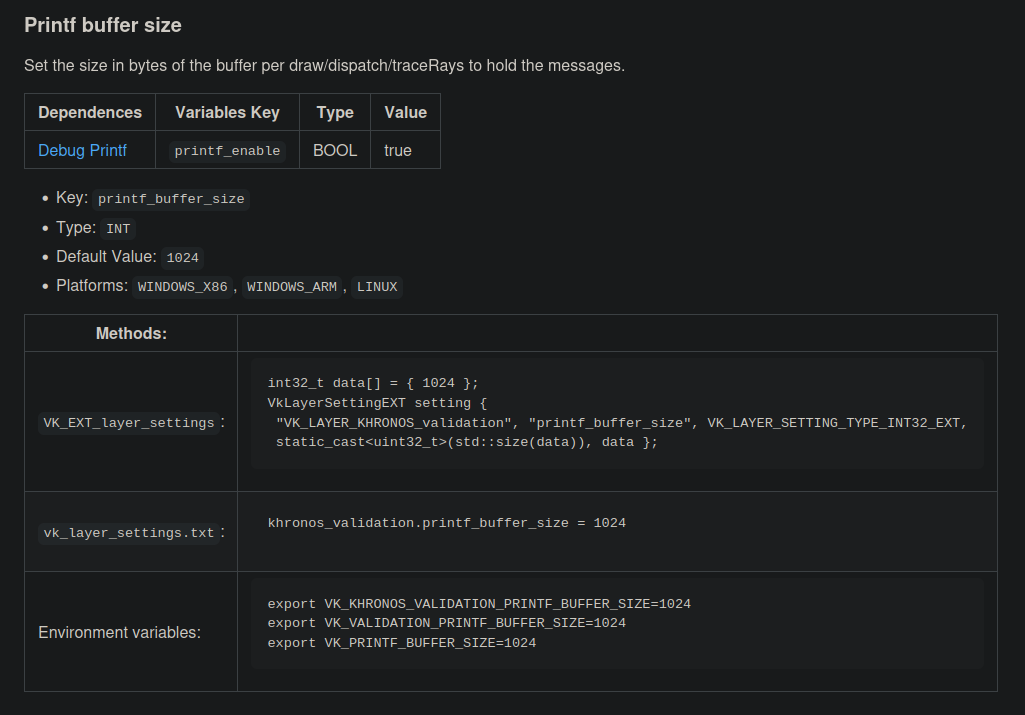
Task: Select the printf_enable code cell
Action: (x=227, y=151)
